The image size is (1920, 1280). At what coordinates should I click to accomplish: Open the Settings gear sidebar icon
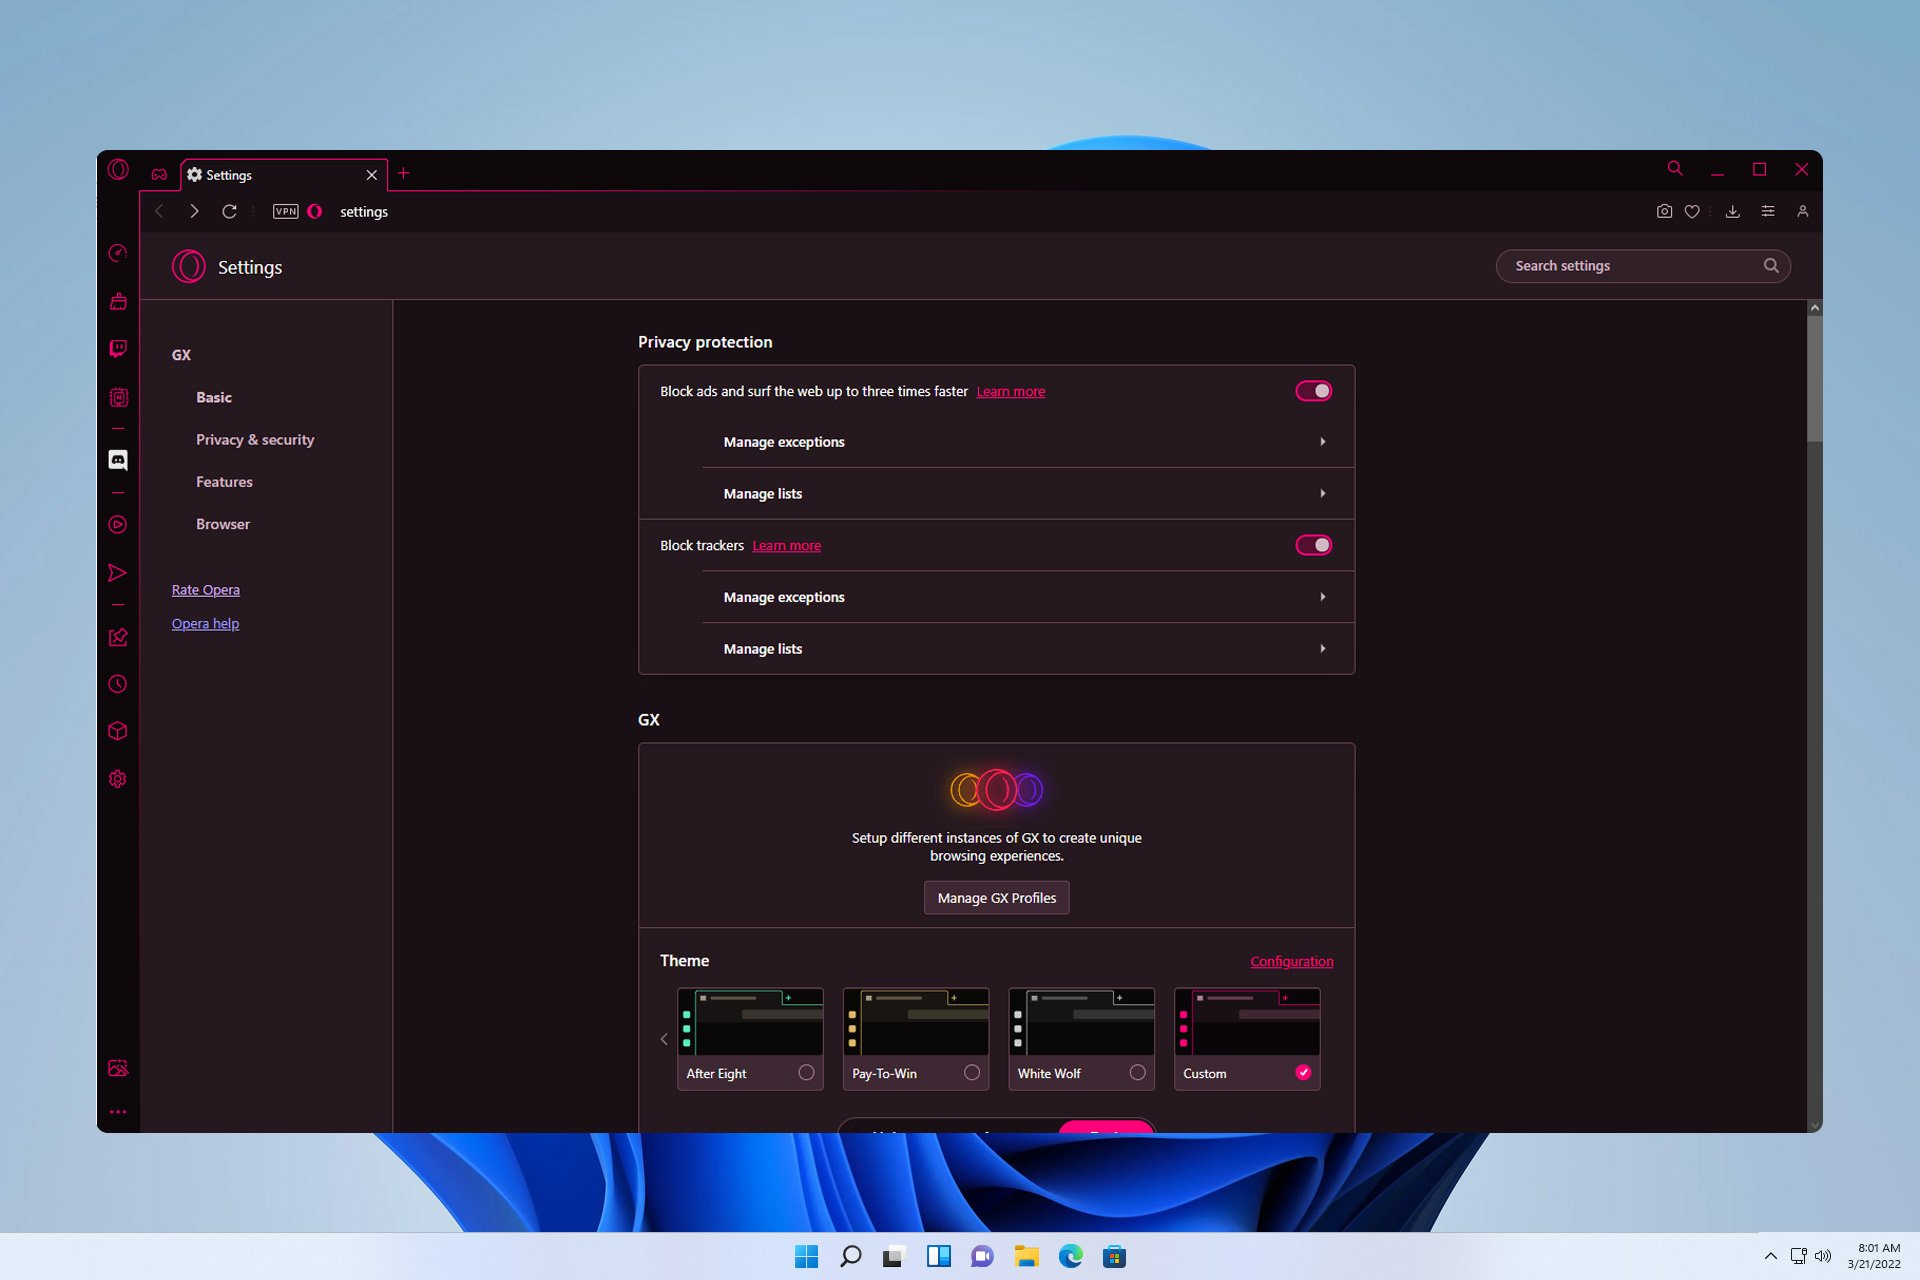(118, 779)
